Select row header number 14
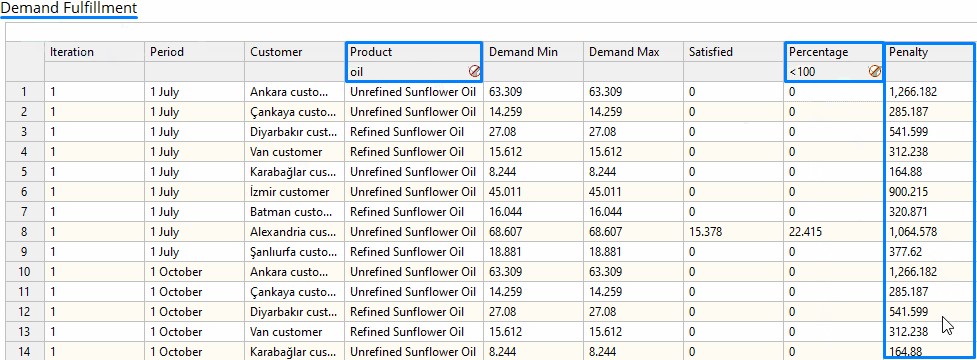 point(25,351)
